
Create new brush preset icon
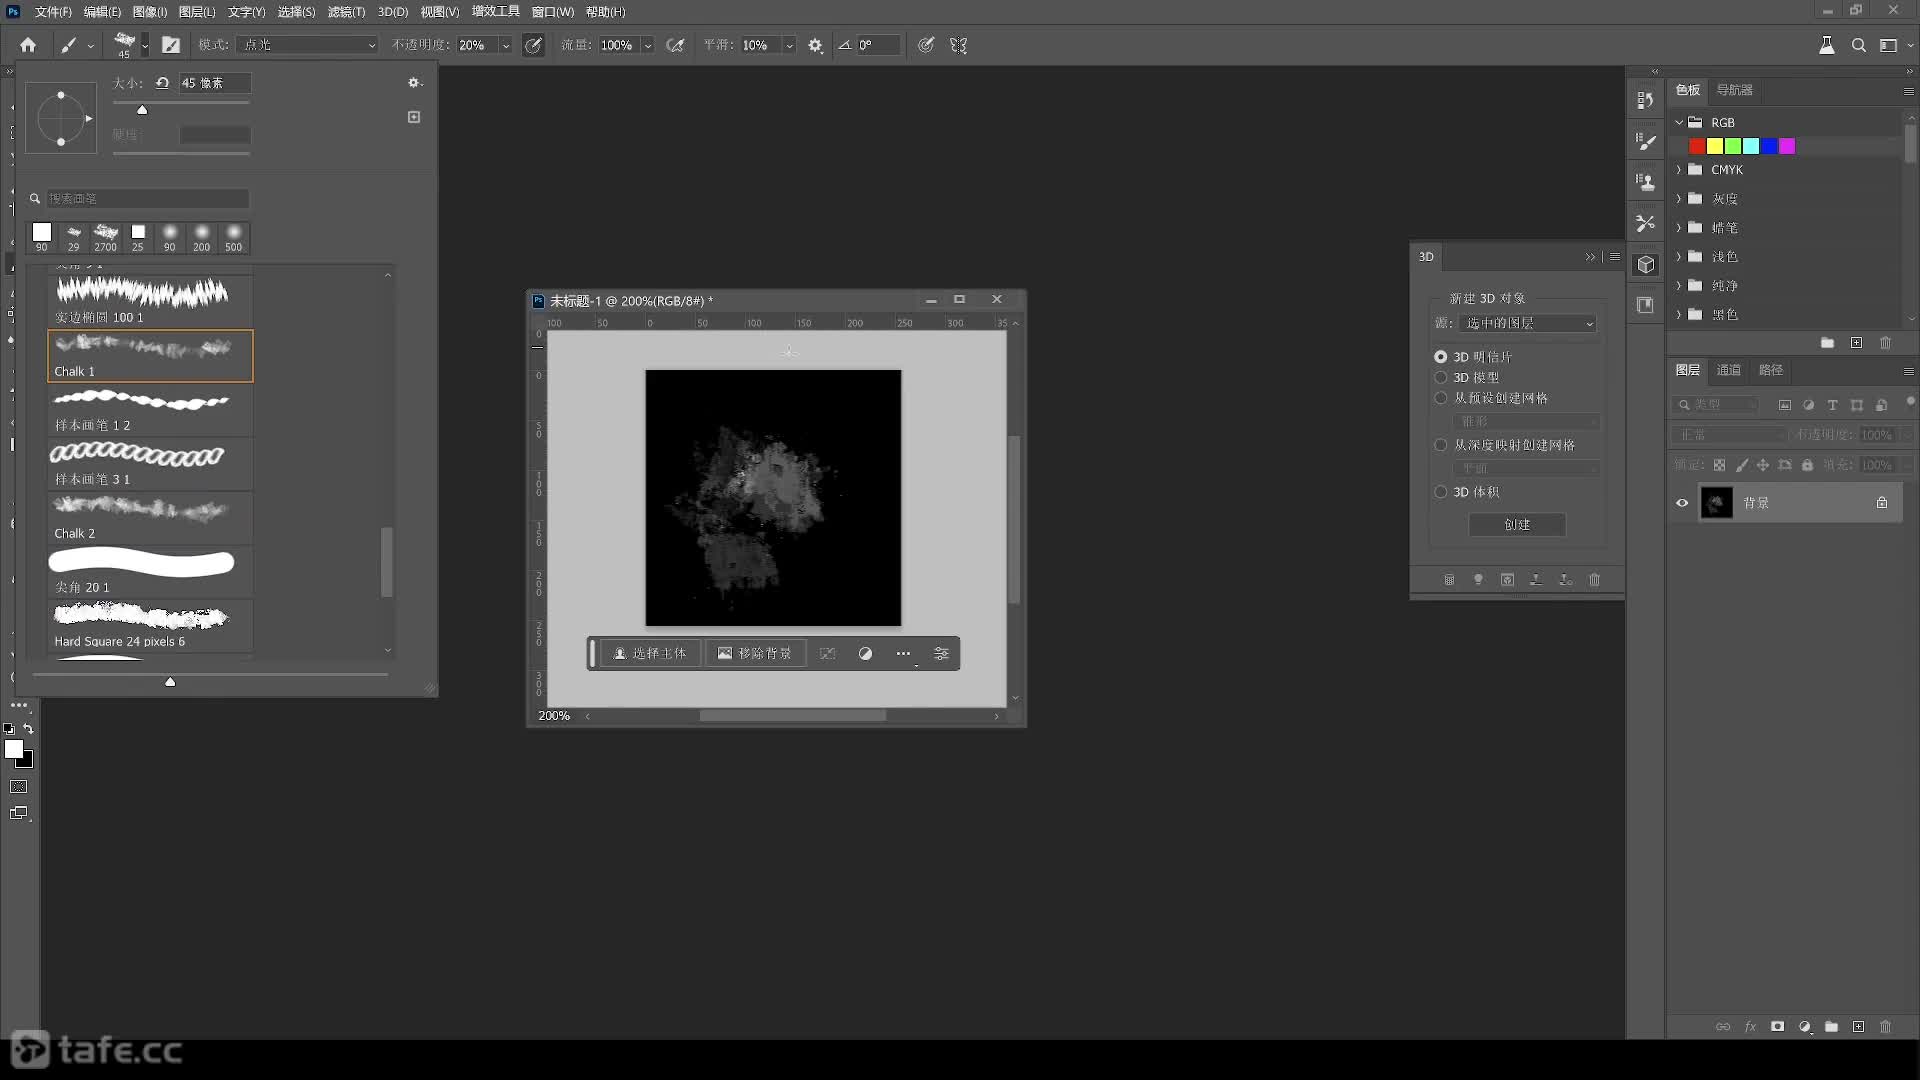pos(414,117)
